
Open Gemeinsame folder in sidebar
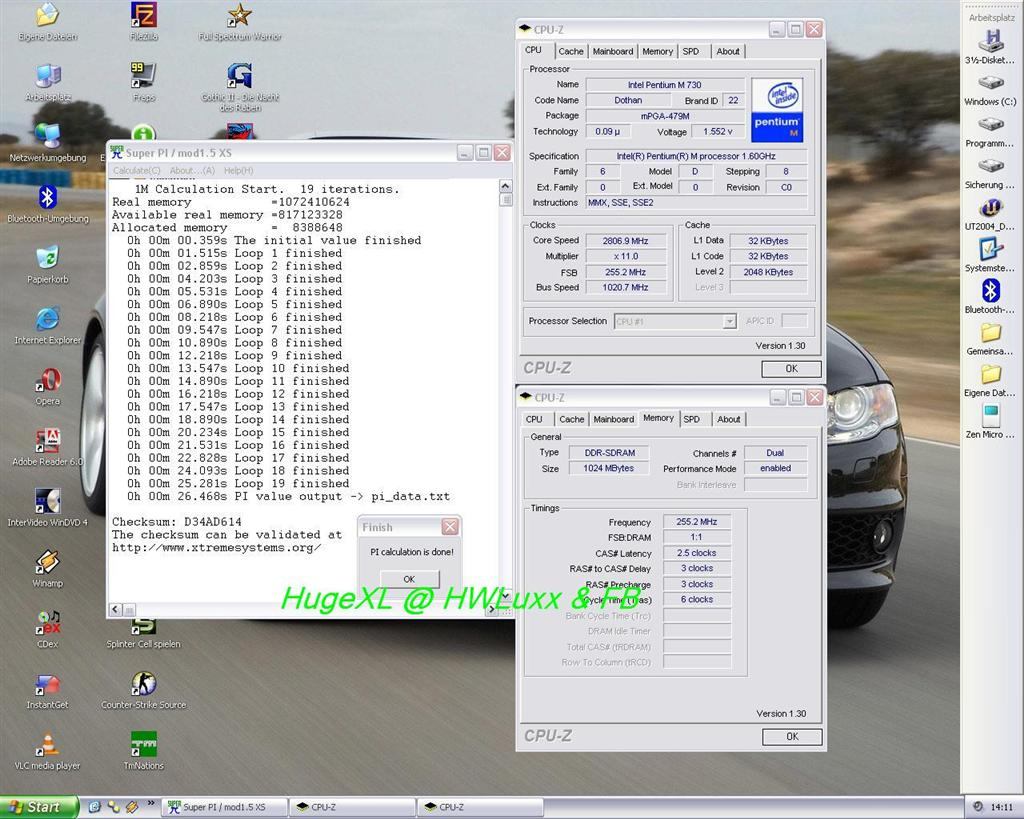tap(990, 338)
